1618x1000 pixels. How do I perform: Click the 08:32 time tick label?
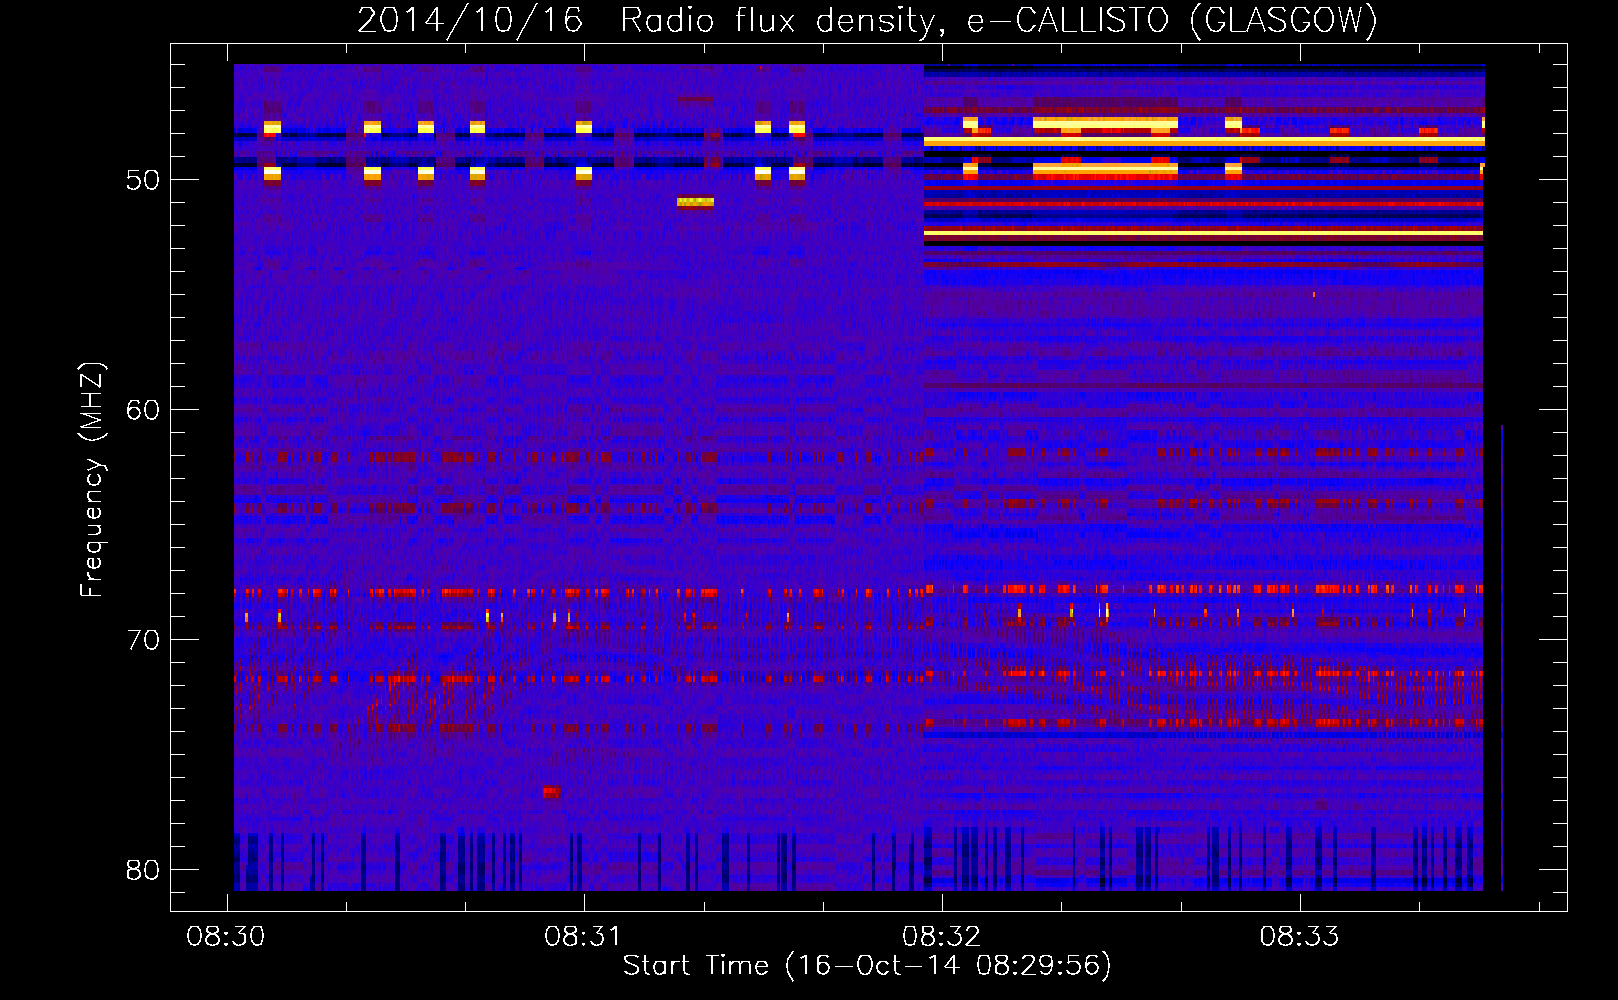click(941, 936)
